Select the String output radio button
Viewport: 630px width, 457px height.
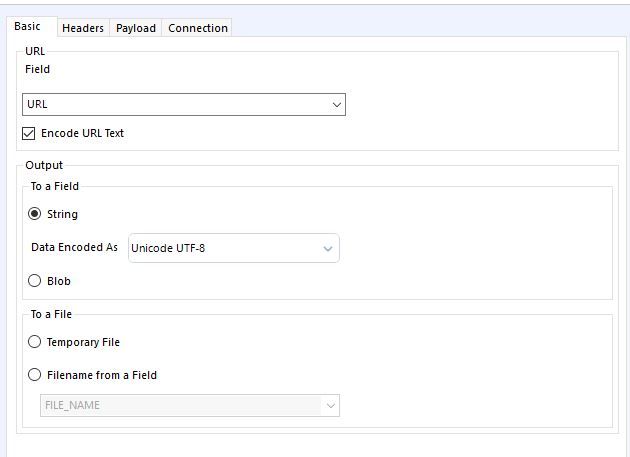point(35,214)
